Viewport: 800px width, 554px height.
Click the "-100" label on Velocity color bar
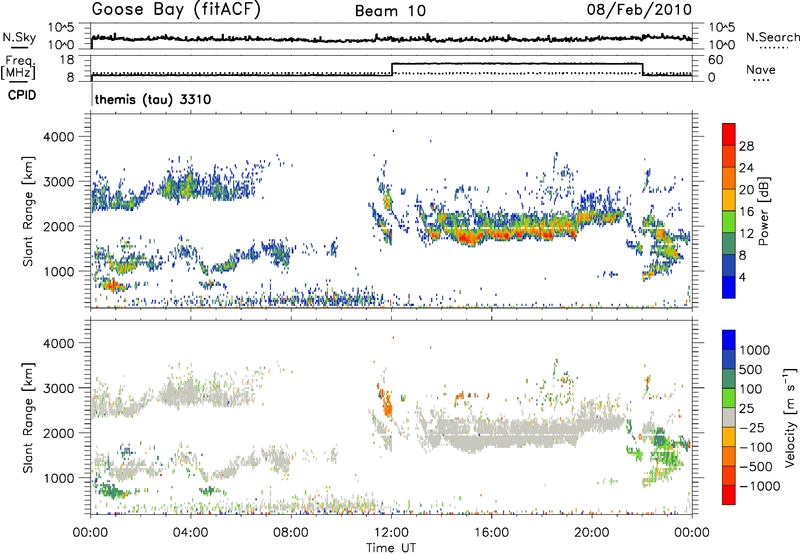coord(756,447)
